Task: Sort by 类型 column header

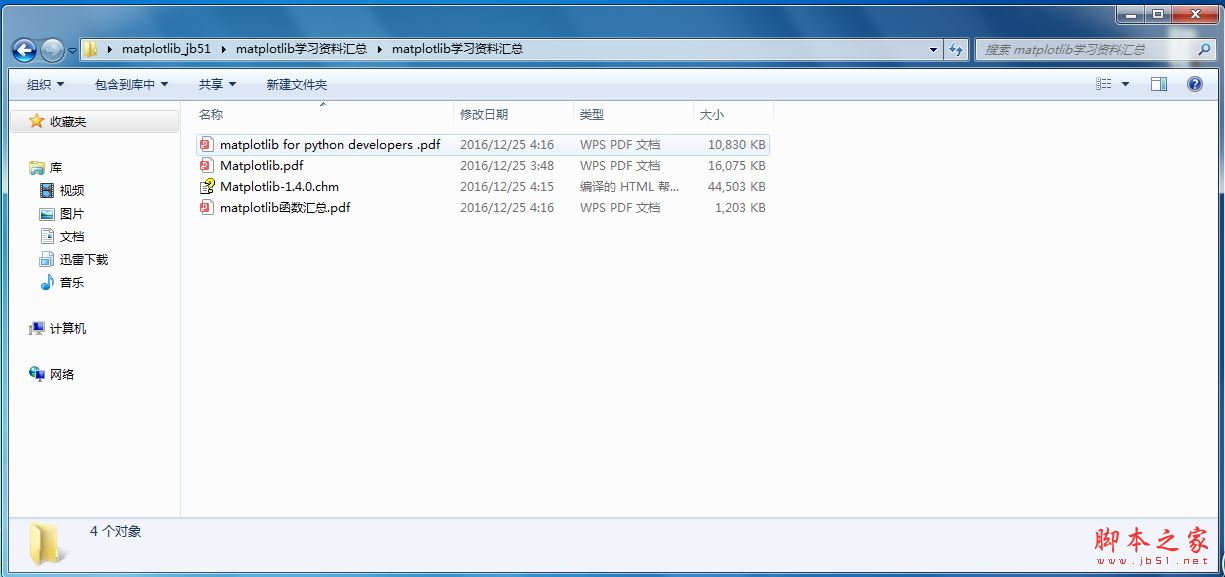Action: tap(634, 115)
